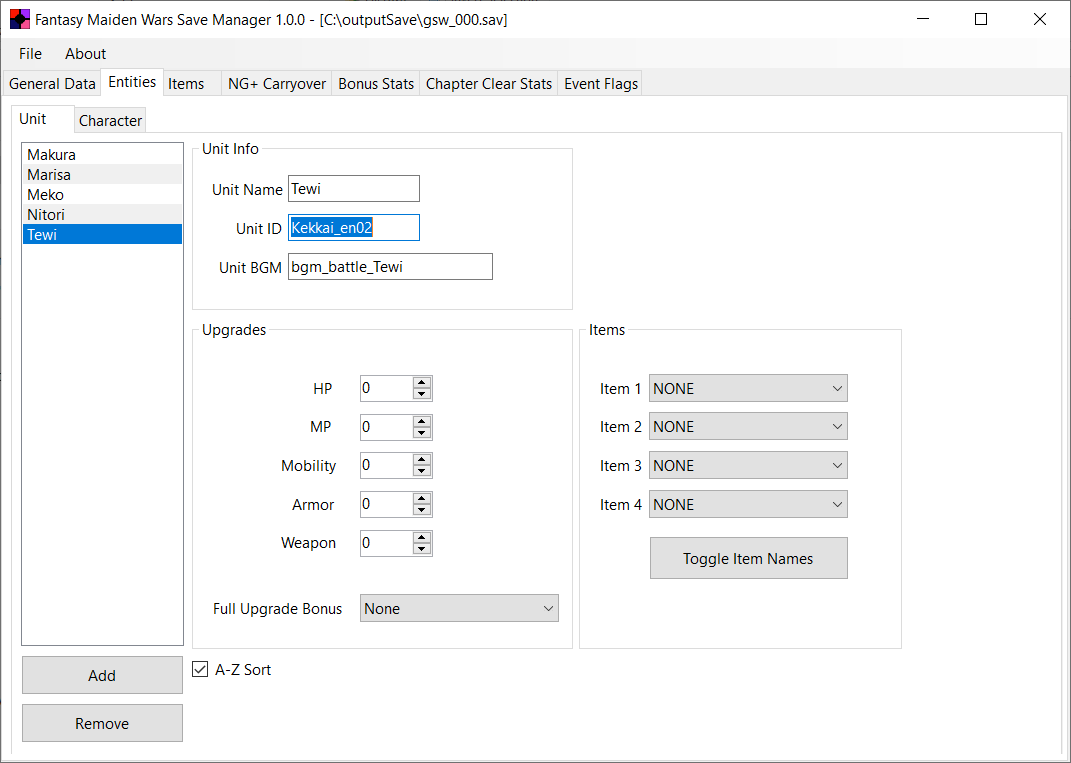1071x763 pixels.
Task: Select Nitori in the unit list
Action: [x=102, y=214]
